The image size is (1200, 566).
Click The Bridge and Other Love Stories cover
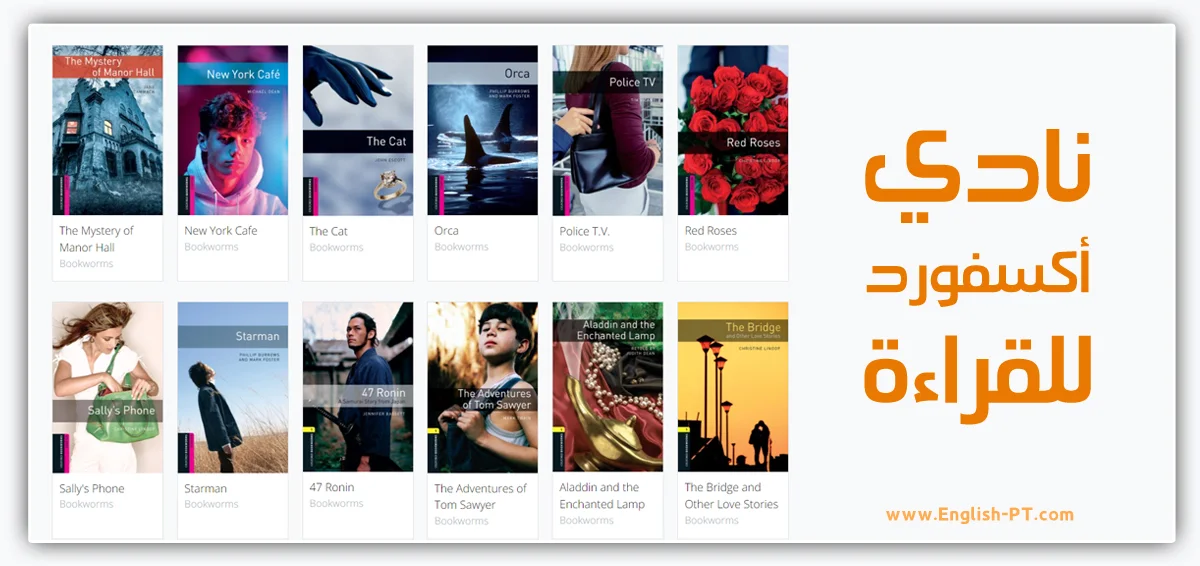(x=732, y=387)
